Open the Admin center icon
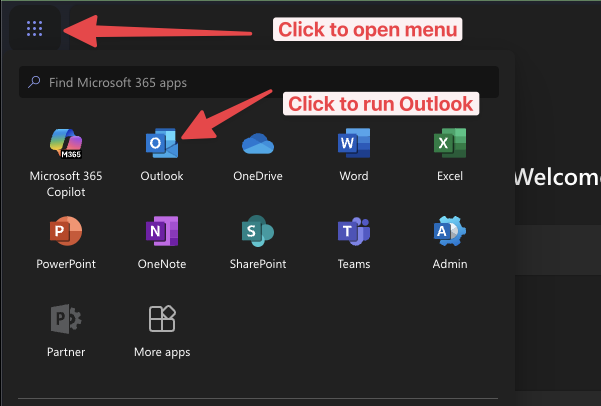 coord(449,233)
